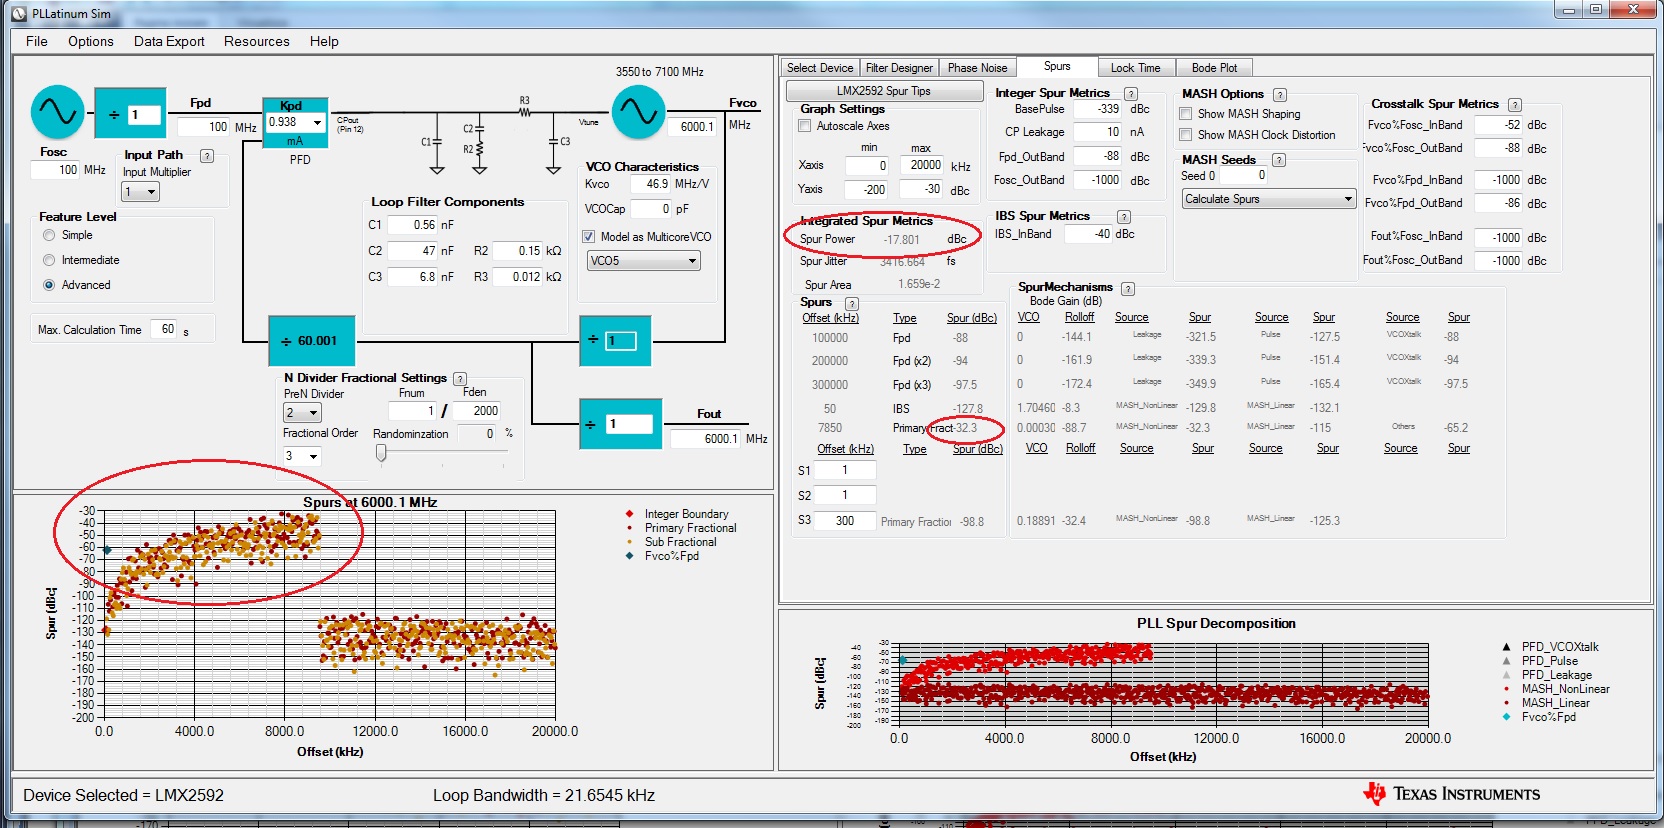Open the Input Multiplier dropdown
1664x828 pixels.
pyautogui.click(x=141, y=192)
